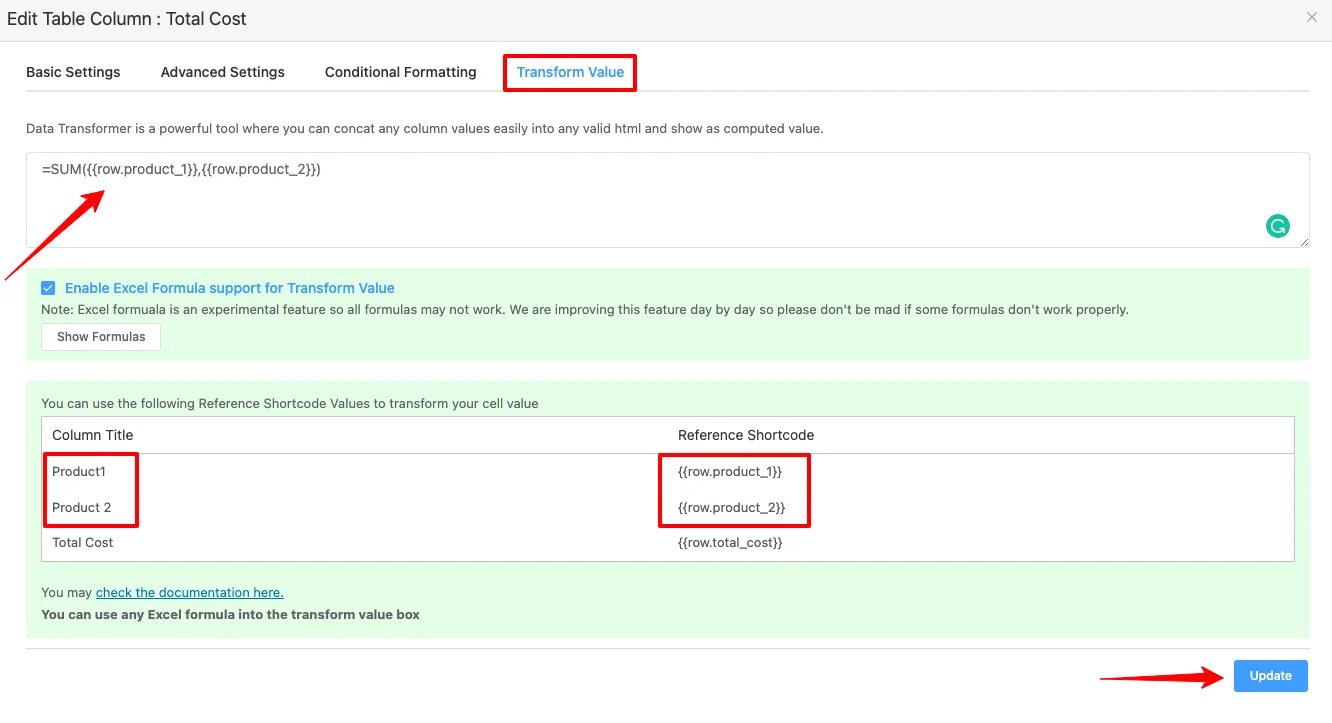Image resolution: width=1332 pixels, height=723 pixels.
Task: Click the Reference Shortcode column header
Action: pos(746,435)
